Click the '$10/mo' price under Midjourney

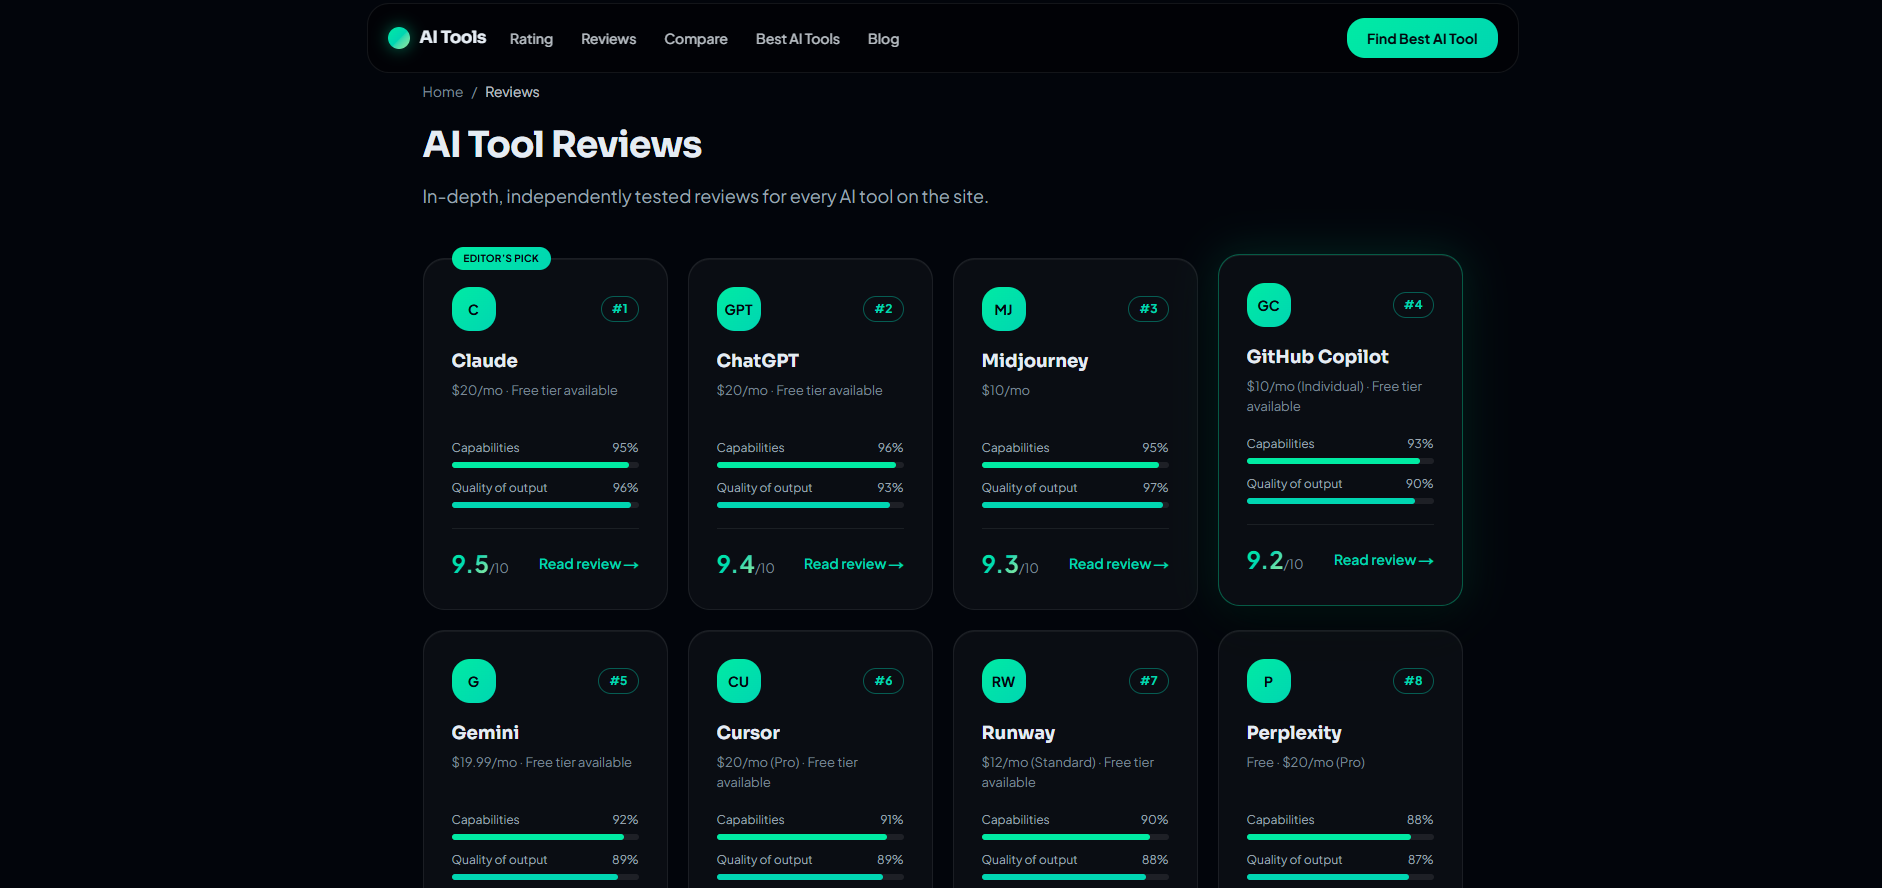click(x=1006, y=390)
